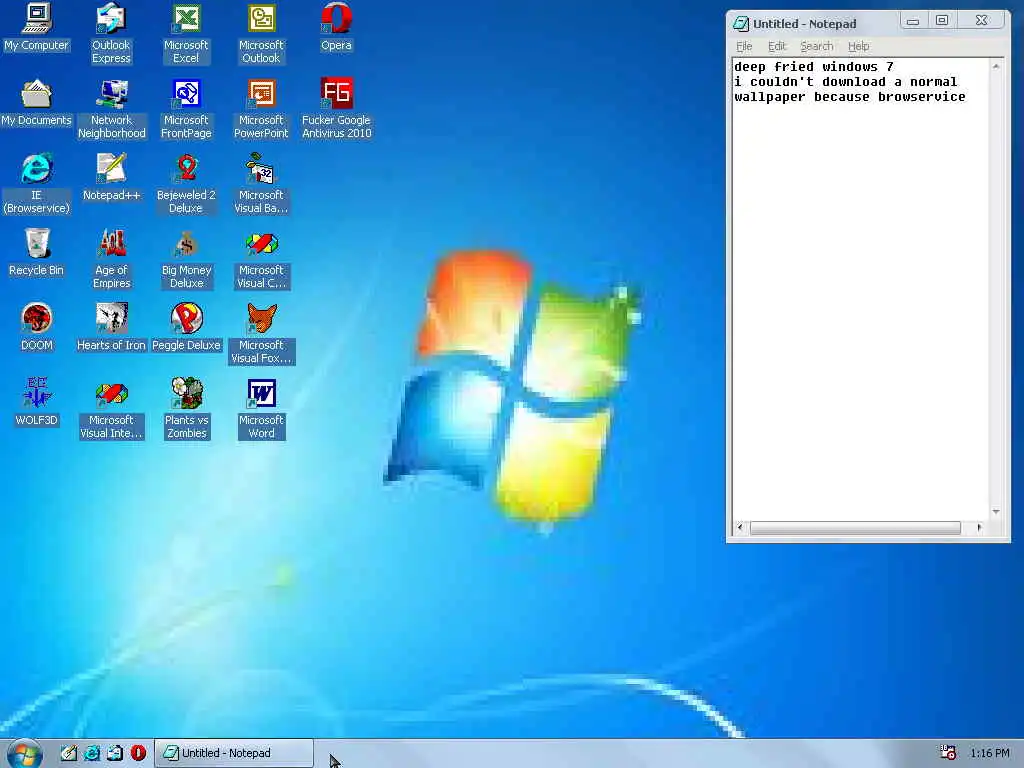The height and width of the screenshot is (768, 1024).
Task: Click the Start button orb
Action: pyautogui.click(x=25, y=754)
